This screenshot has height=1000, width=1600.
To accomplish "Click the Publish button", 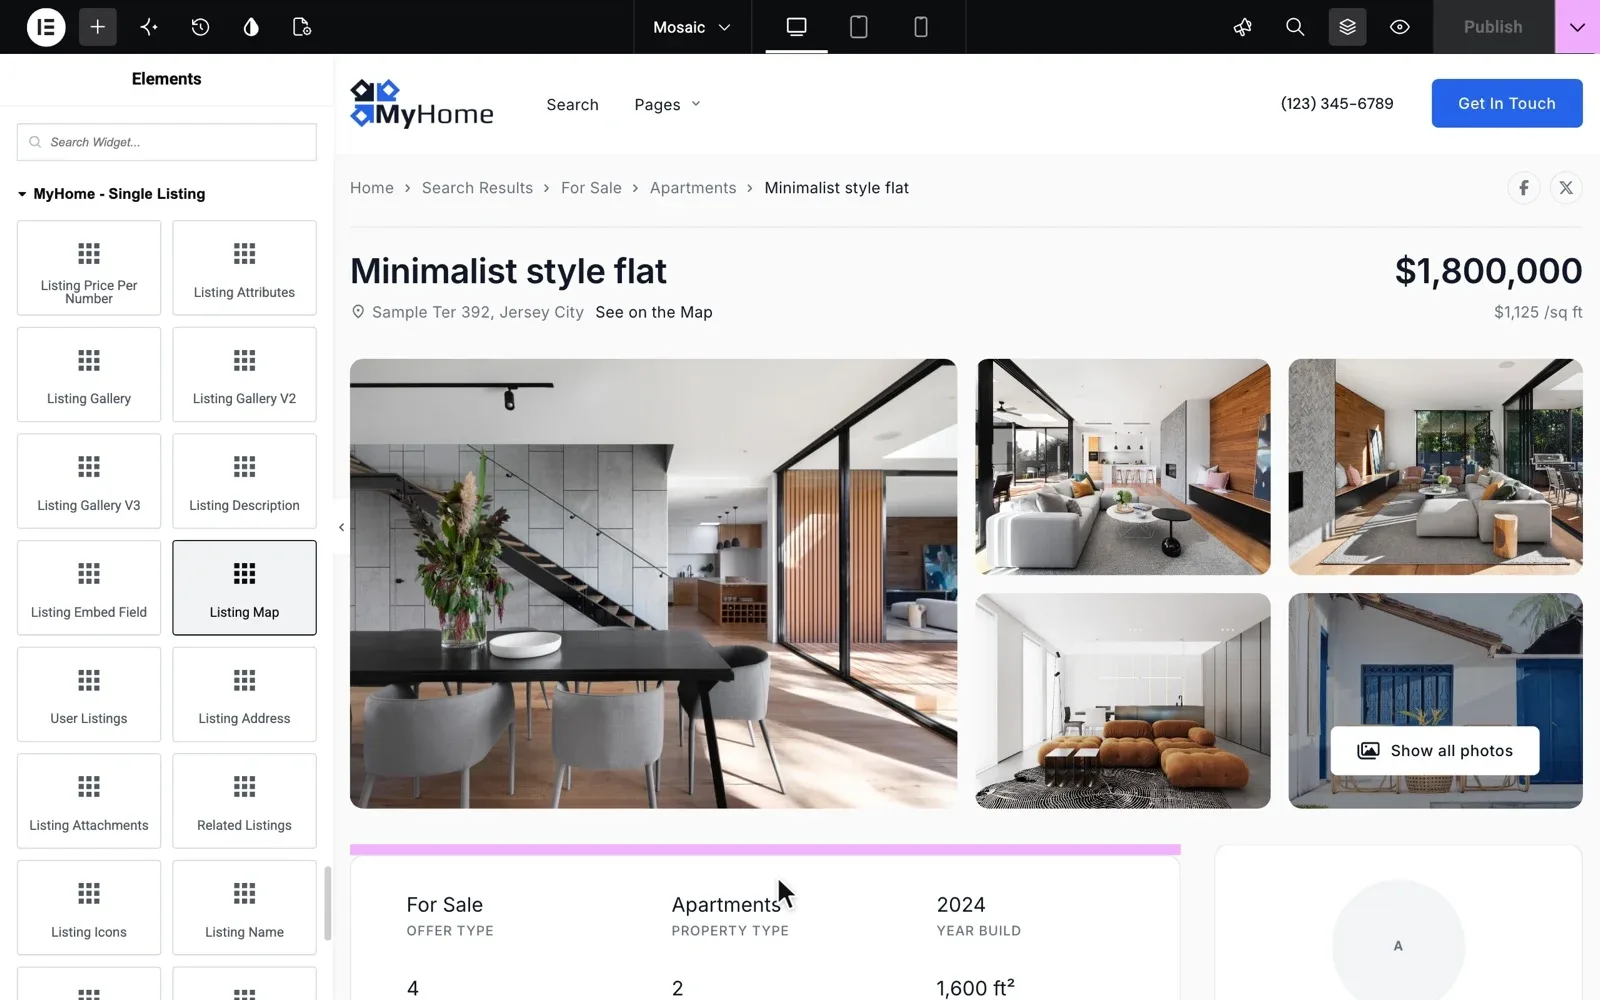I will 1493,27.
